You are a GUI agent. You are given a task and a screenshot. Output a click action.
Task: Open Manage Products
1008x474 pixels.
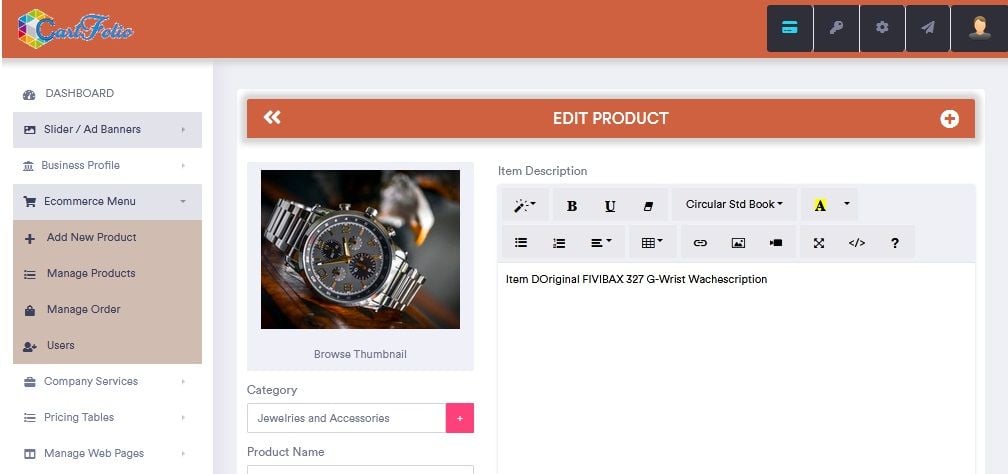tap(107, 274)
